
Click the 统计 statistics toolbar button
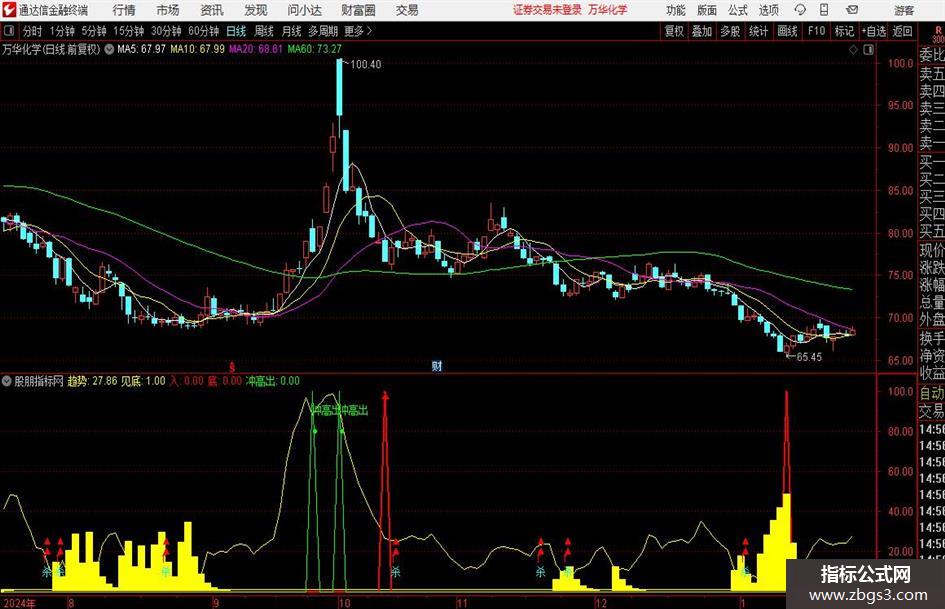[758, 31]
